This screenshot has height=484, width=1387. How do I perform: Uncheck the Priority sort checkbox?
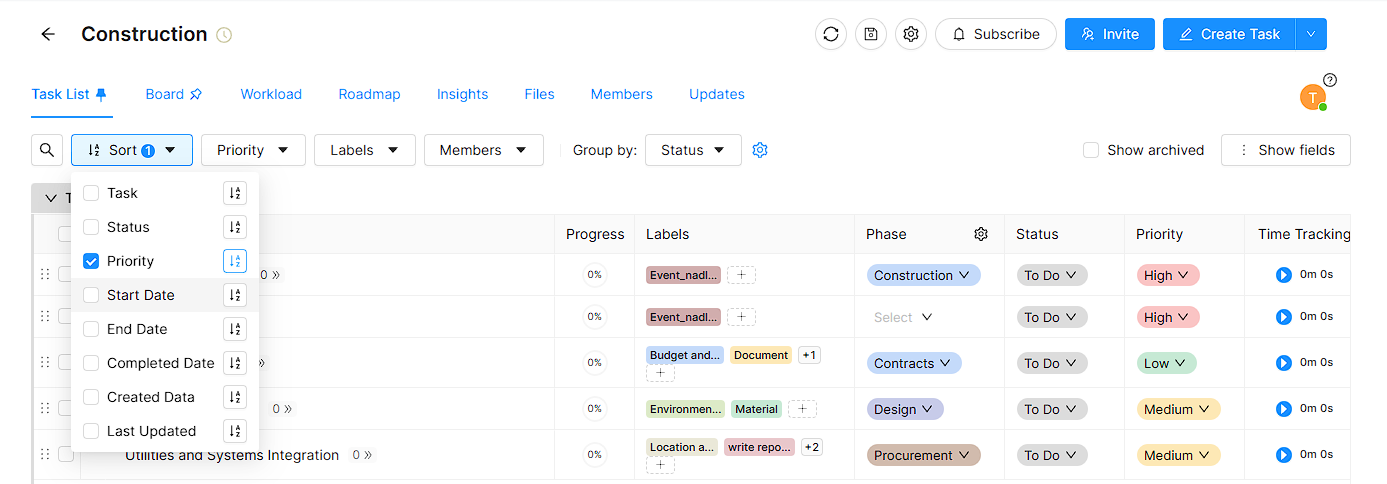click(x=91, y=261)
